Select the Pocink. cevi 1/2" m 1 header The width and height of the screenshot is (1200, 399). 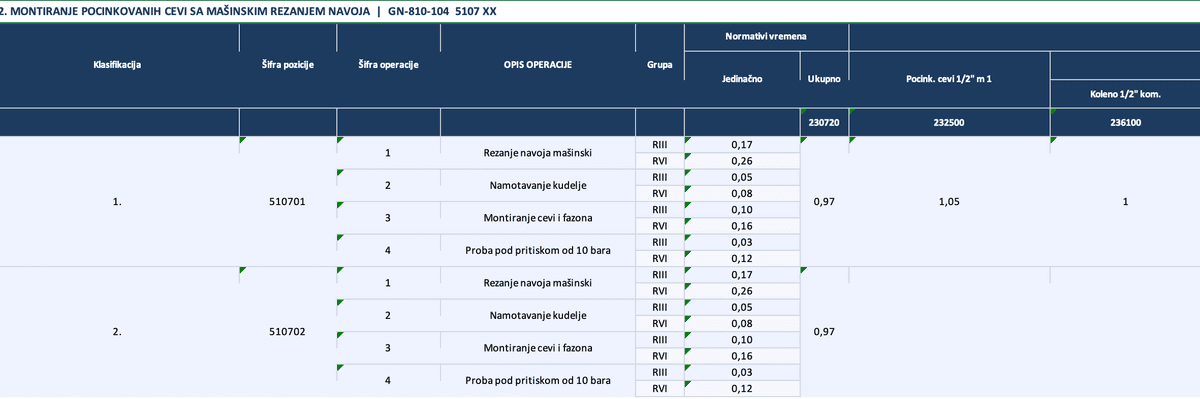[x=949, y=78]
